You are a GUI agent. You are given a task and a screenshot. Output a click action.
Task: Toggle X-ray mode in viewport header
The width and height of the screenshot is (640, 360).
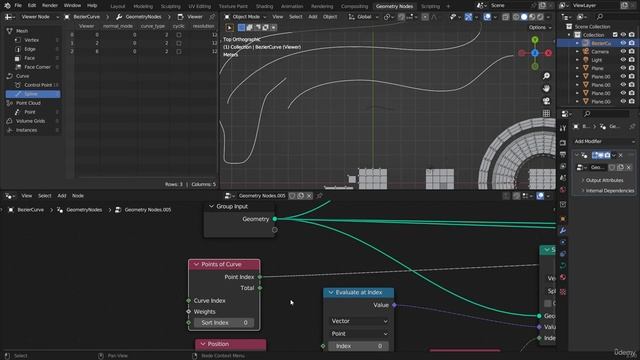pos(506,17)
